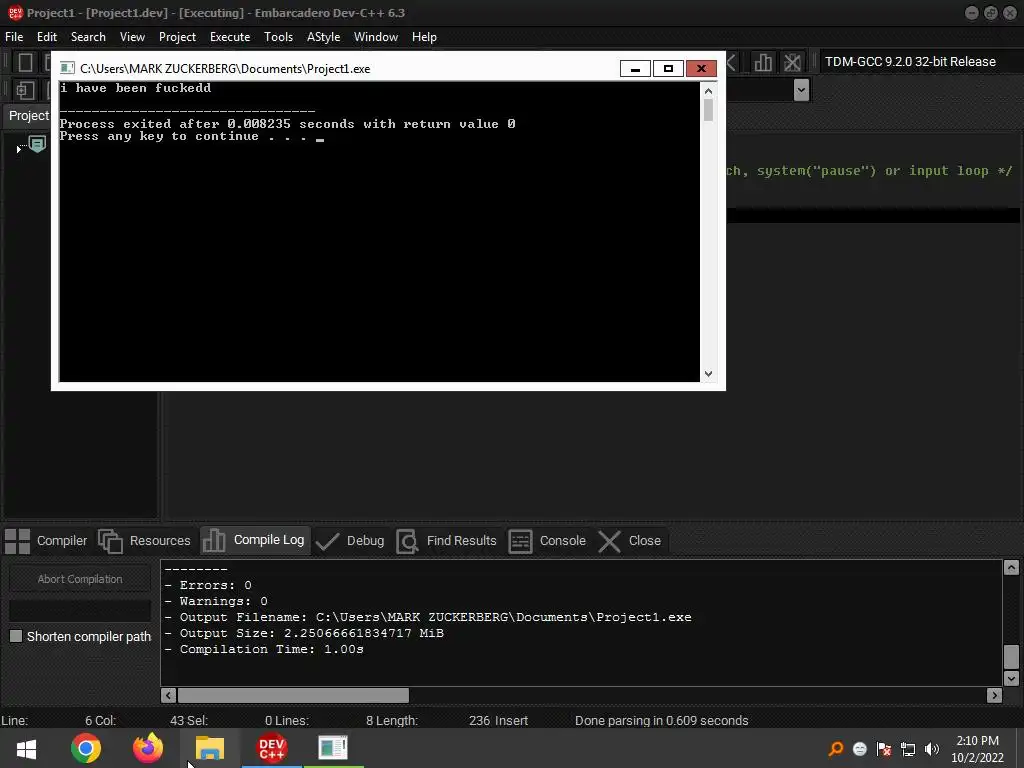Open the File menu
Screen dimensions: 1024x768
pyautogui.click(x=14, y=37)
